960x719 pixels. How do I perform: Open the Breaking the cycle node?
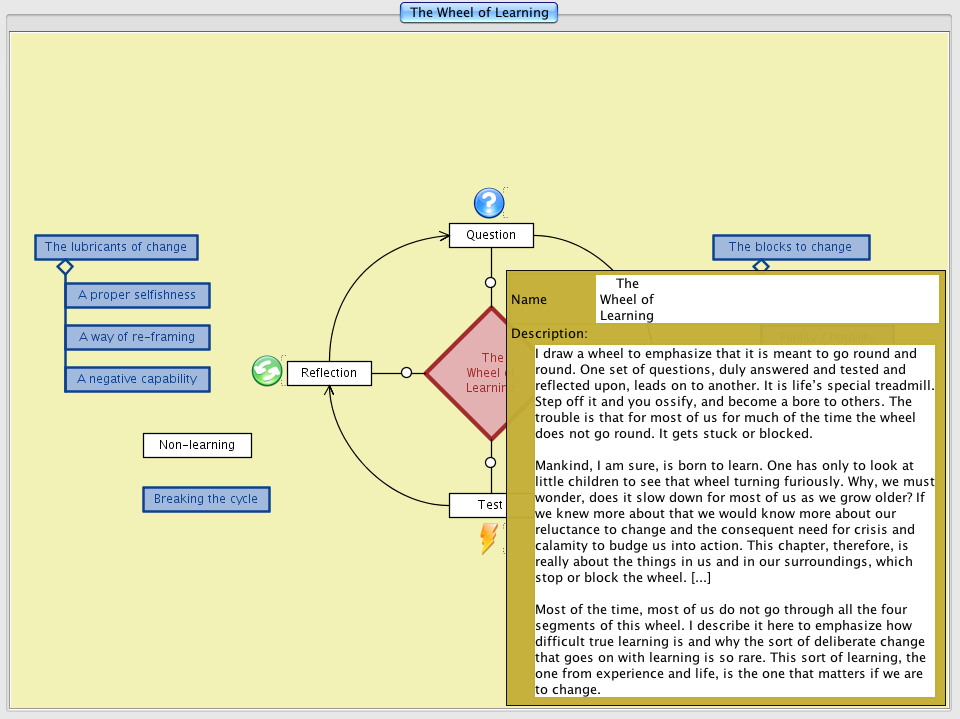[x=206, y=499]
